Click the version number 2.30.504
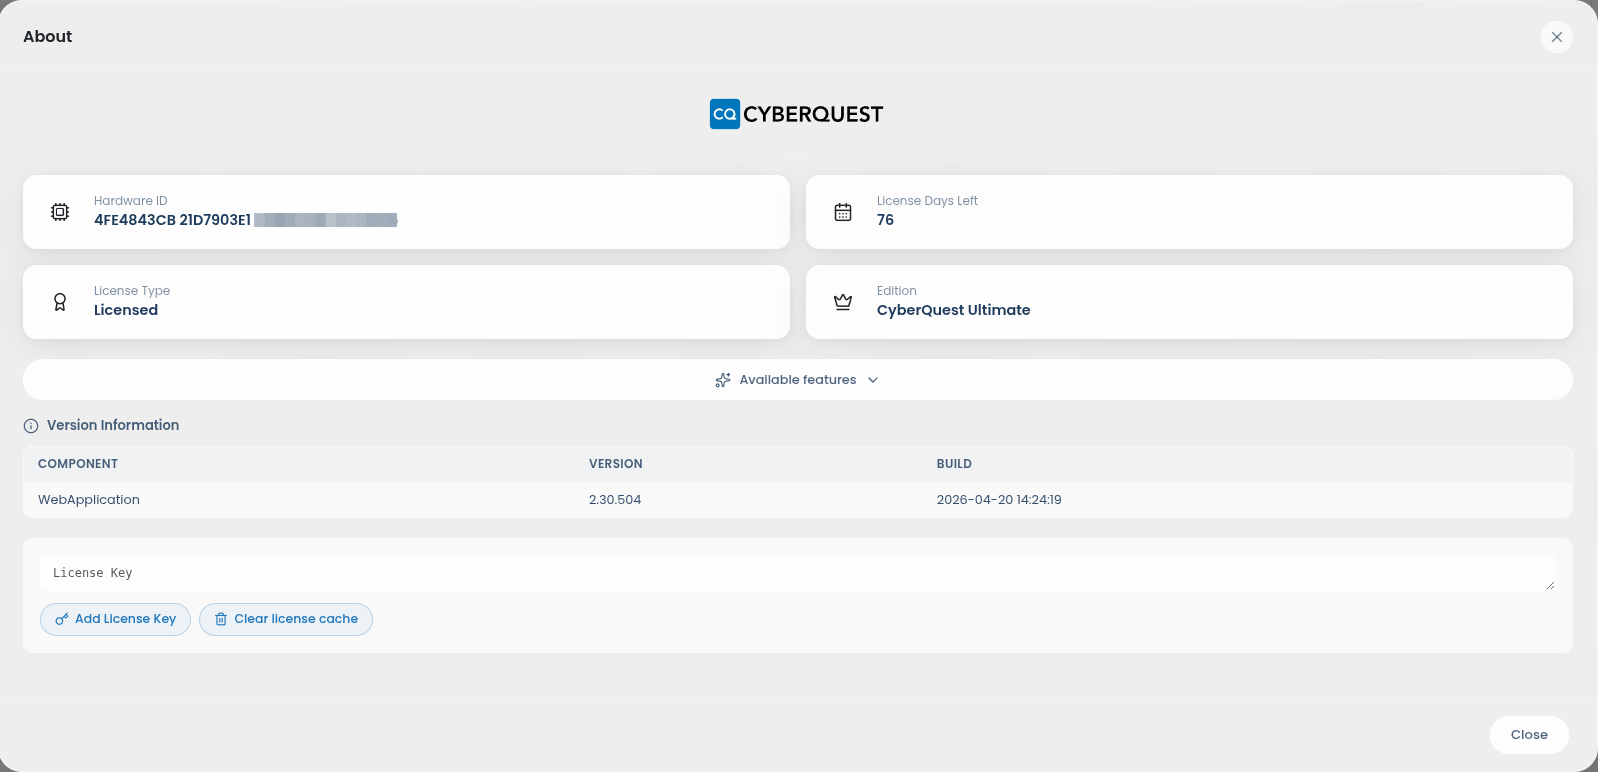The width and height of the screenshot is (1598, 772). tap(615, 500)
